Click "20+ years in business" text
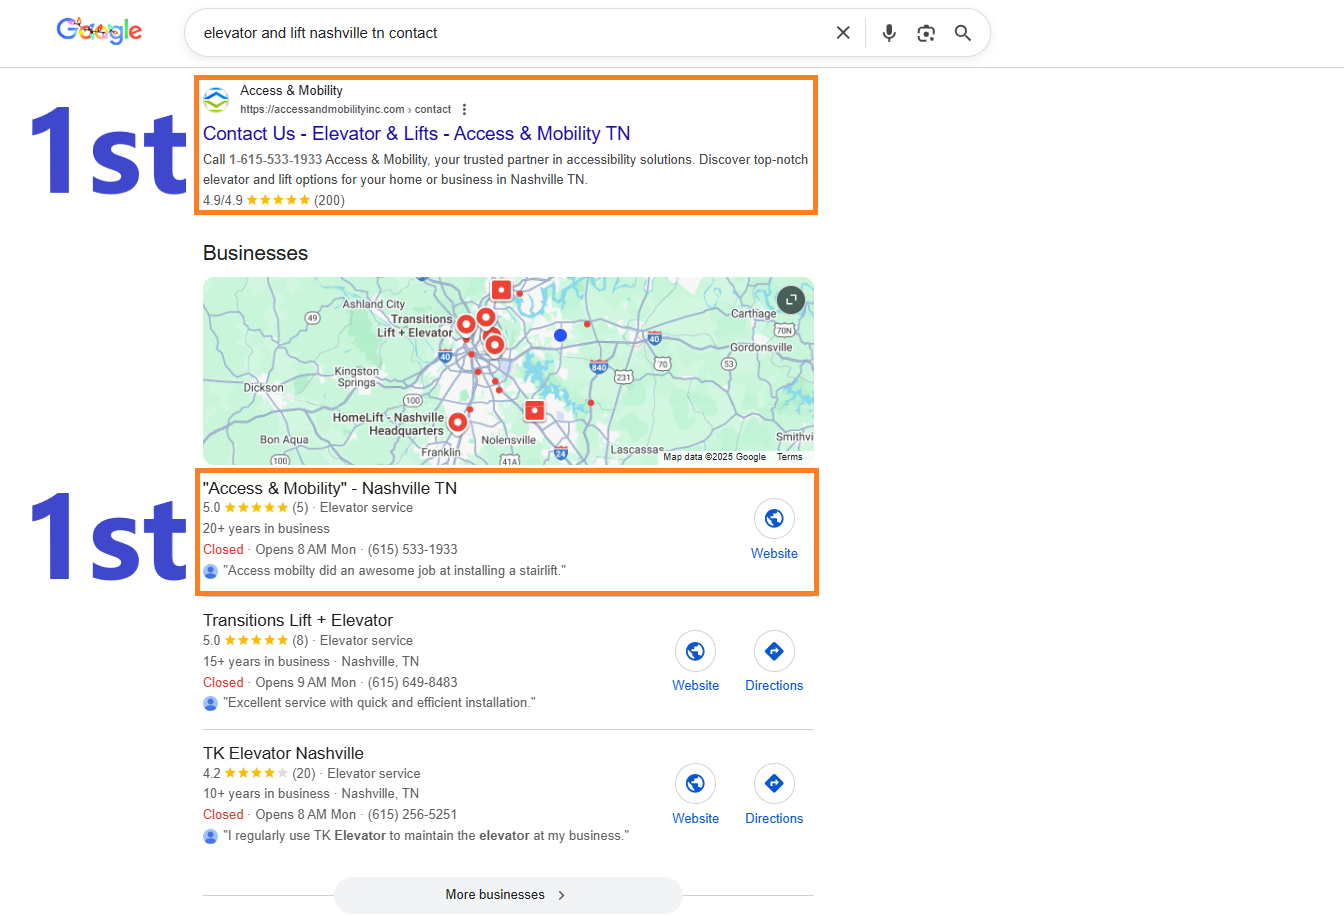The image size is (1344, 918). [x=266, y=529]
